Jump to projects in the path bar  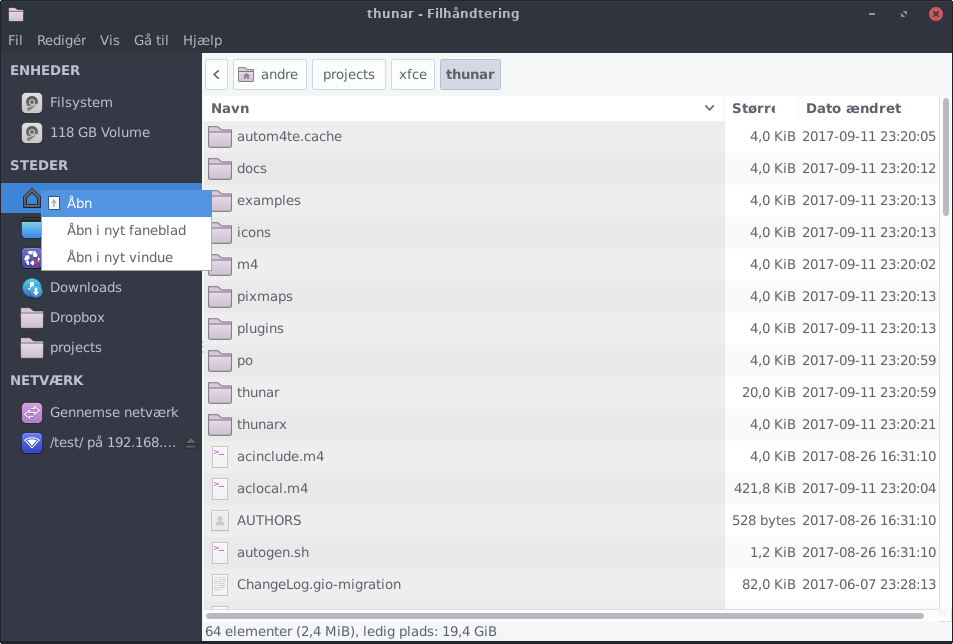(348, 75)
